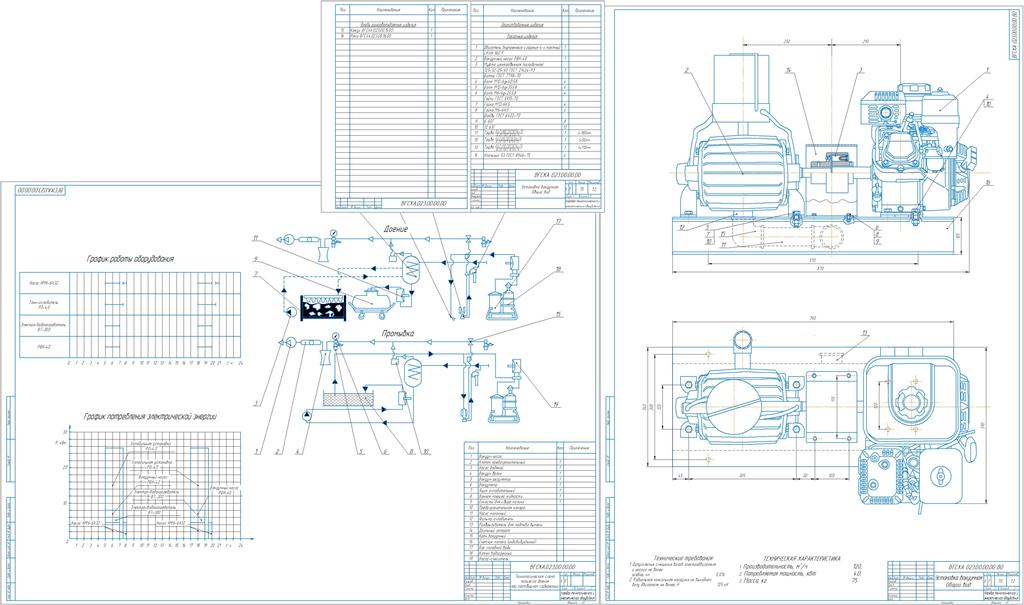Click the "График работы оборудования" chart title

tap(131, 259)
